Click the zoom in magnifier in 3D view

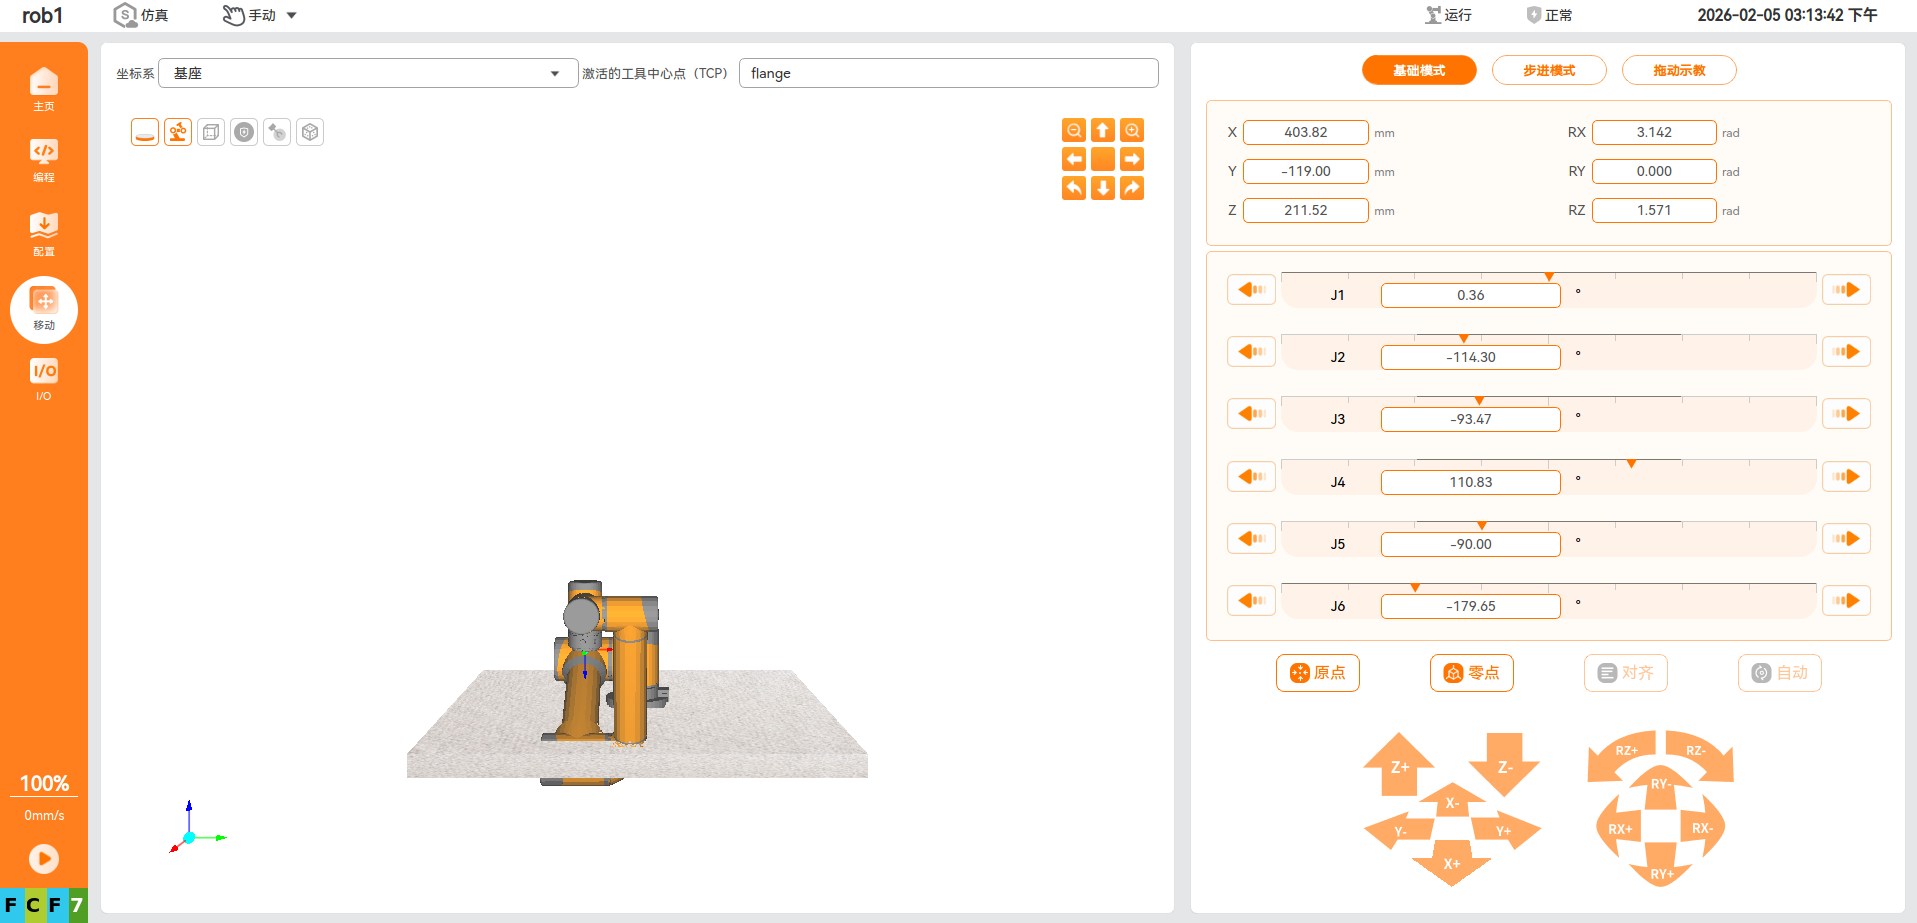point(1132,131)
